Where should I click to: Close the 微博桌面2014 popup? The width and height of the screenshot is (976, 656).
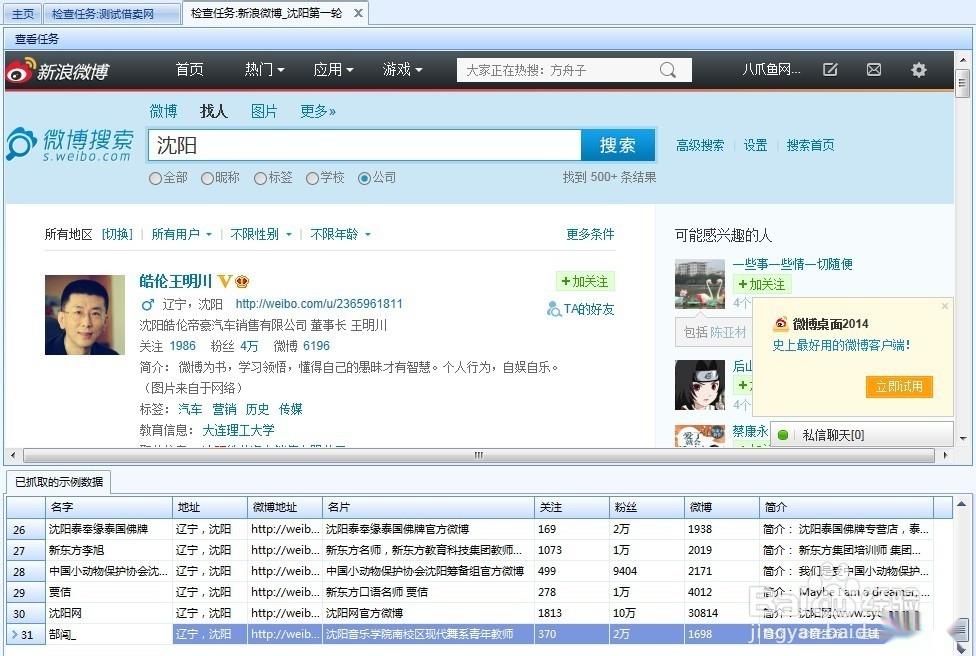coord(945,306)
